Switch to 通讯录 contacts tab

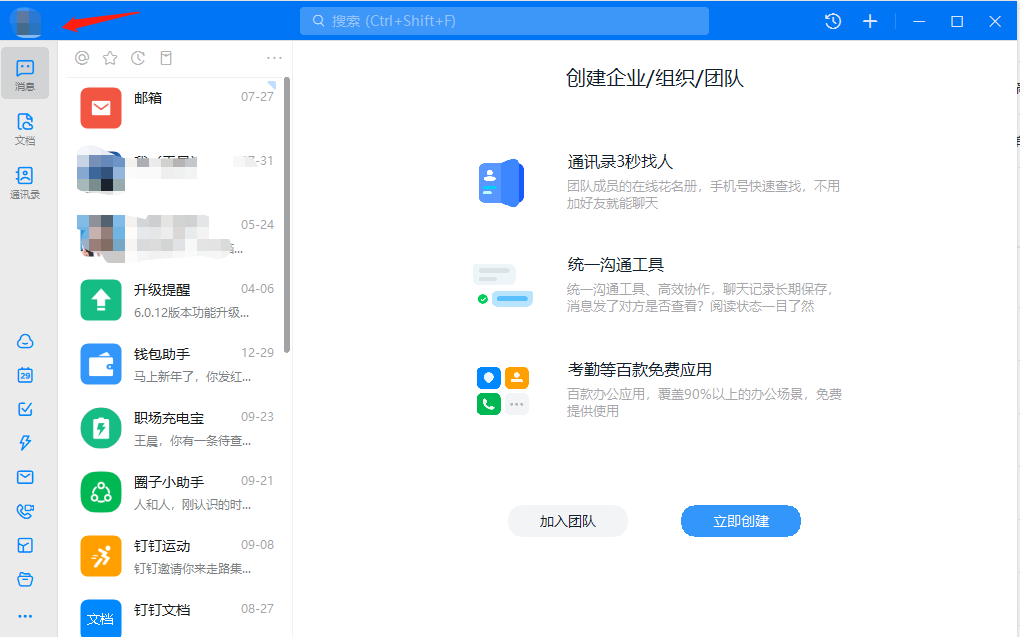(x=26, y=183)
